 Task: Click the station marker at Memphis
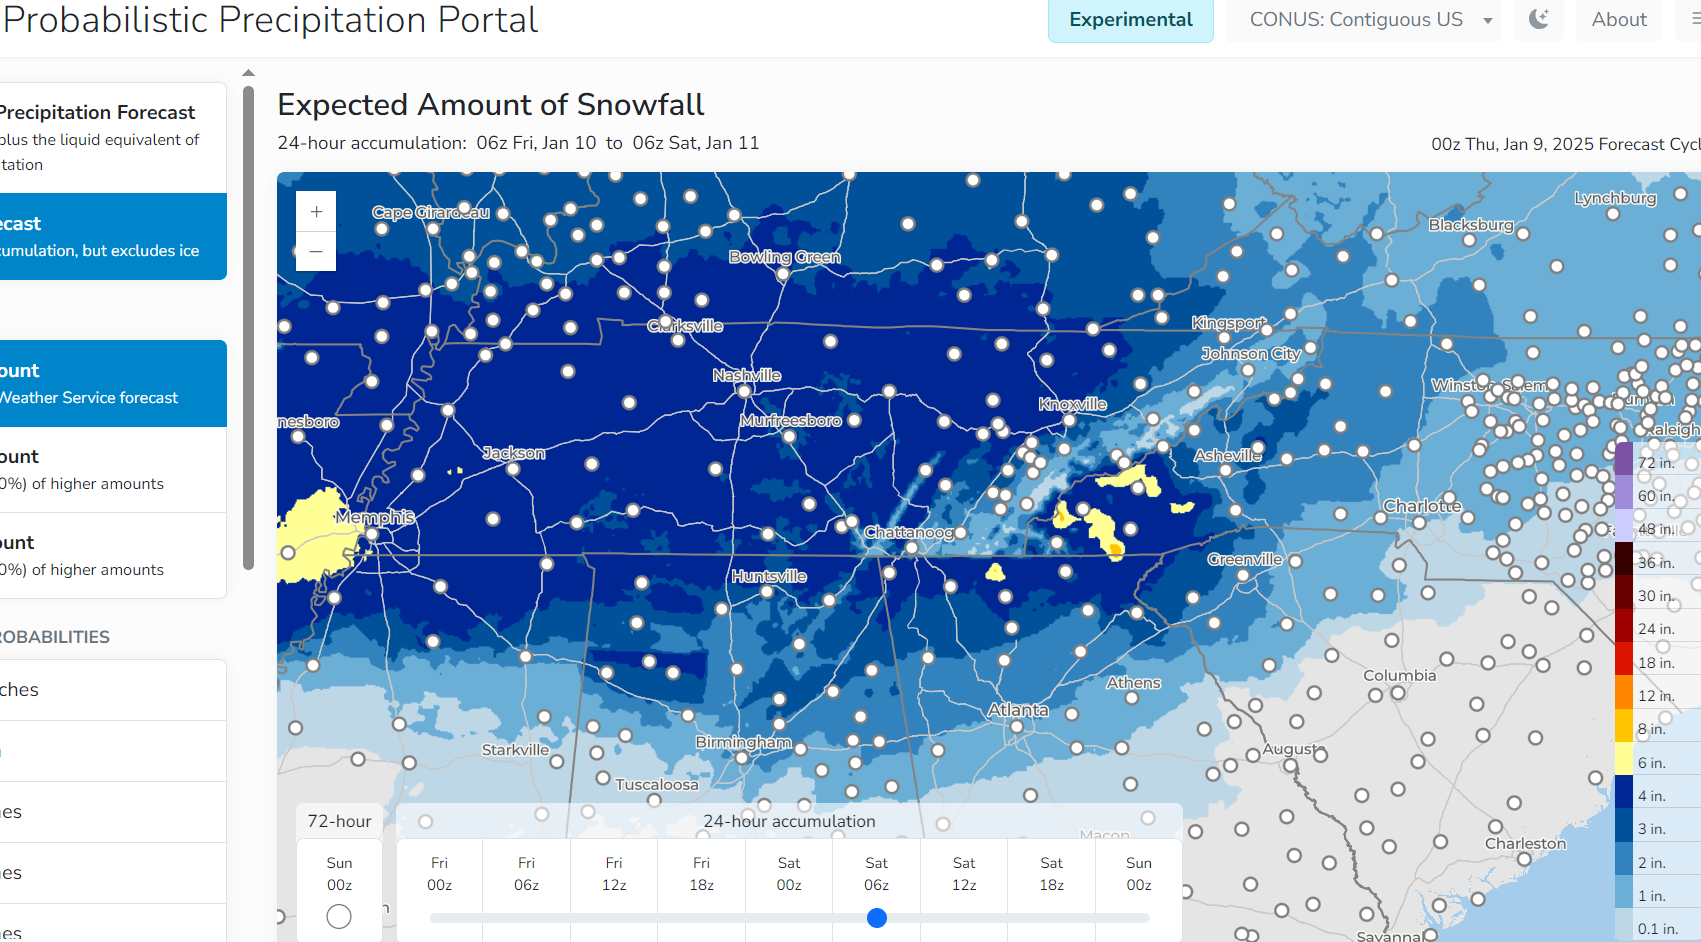click(372, 535)
